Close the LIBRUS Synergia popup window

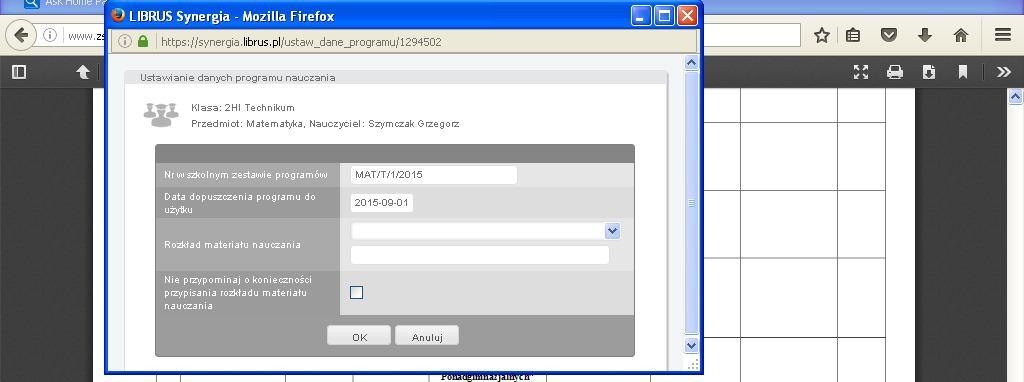click(687, 16)
